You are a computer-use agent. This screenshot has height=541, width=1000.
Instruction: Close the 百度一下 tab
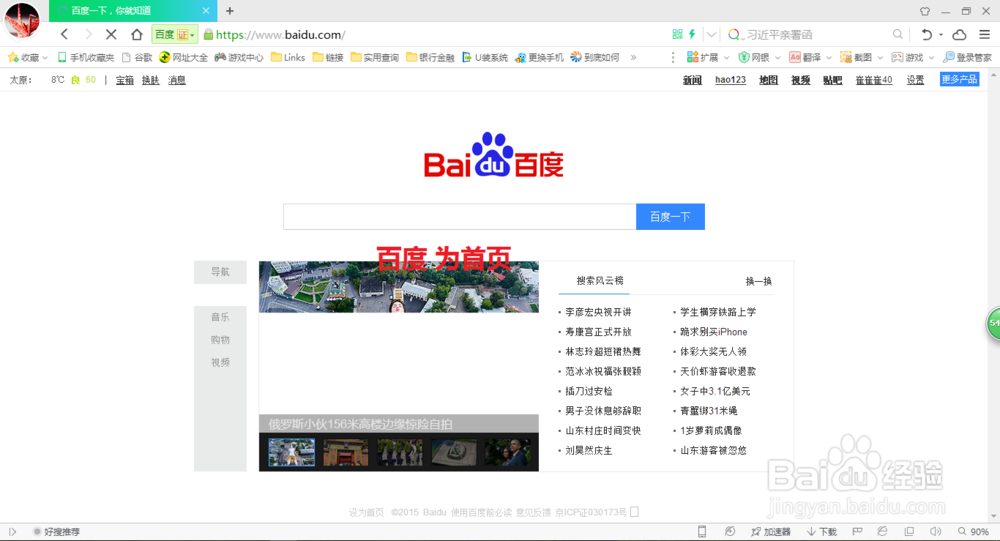coord(206,11)
